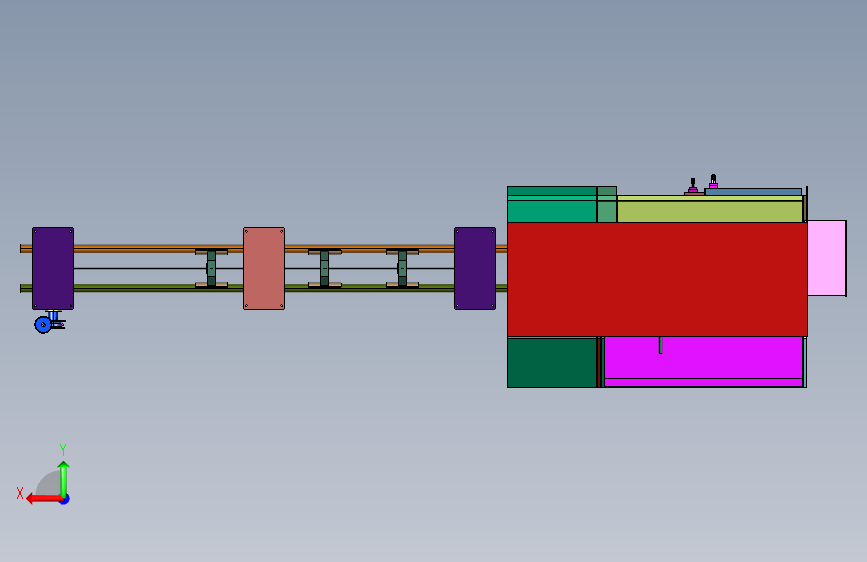Click the red X axis arrow of triad

(44, 499)
